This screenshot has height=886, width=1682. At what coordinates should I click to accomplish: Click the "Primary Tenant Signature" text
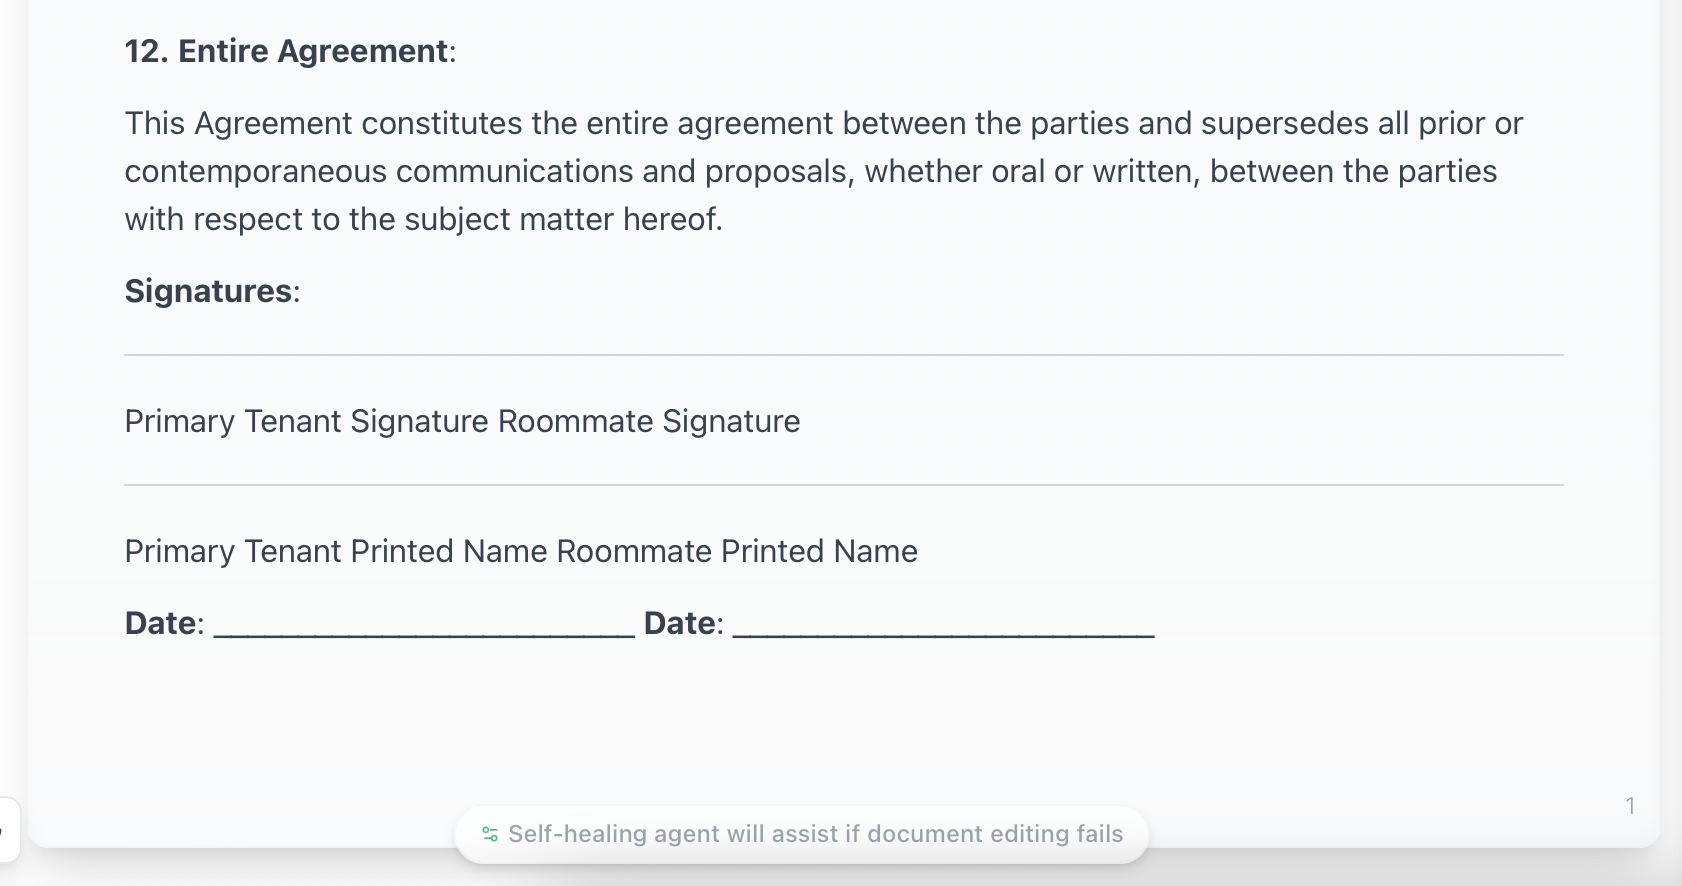pyautogui.click(x=307, y=421)
